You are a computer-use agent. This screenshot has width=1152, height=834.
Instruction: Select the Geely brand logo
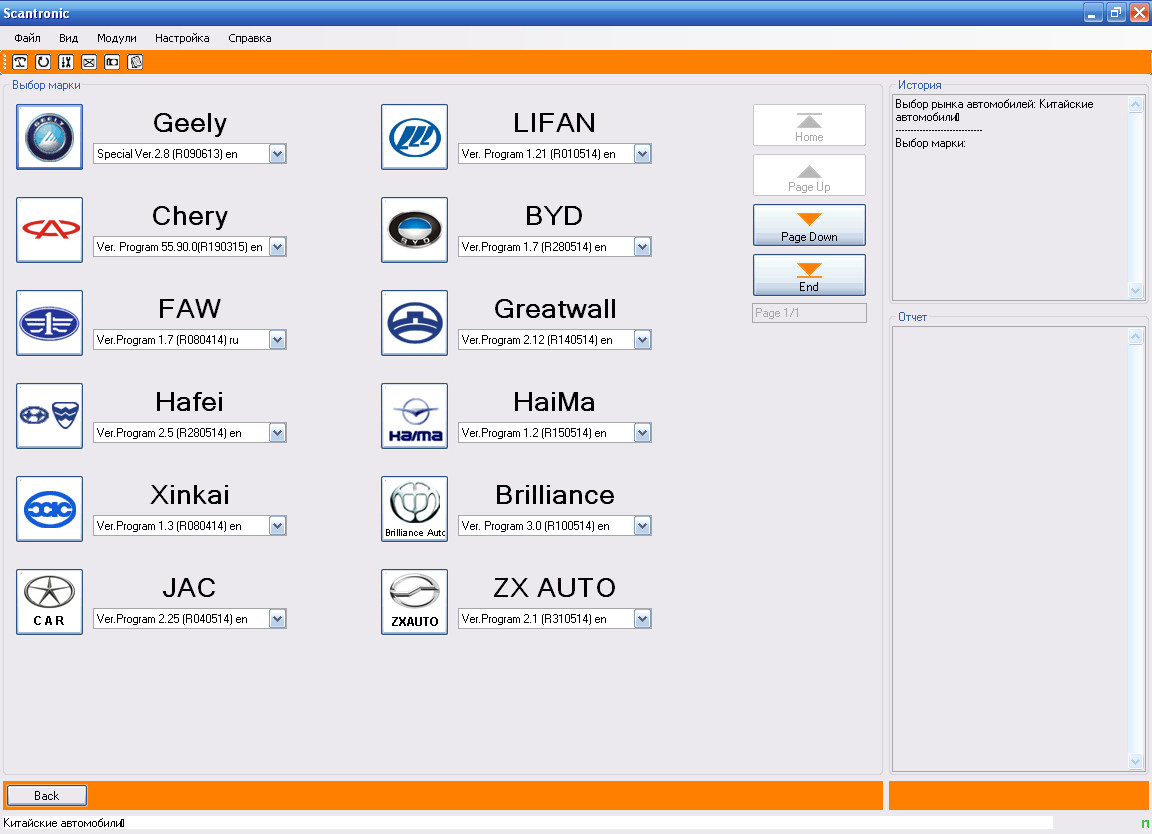[49, 137]
